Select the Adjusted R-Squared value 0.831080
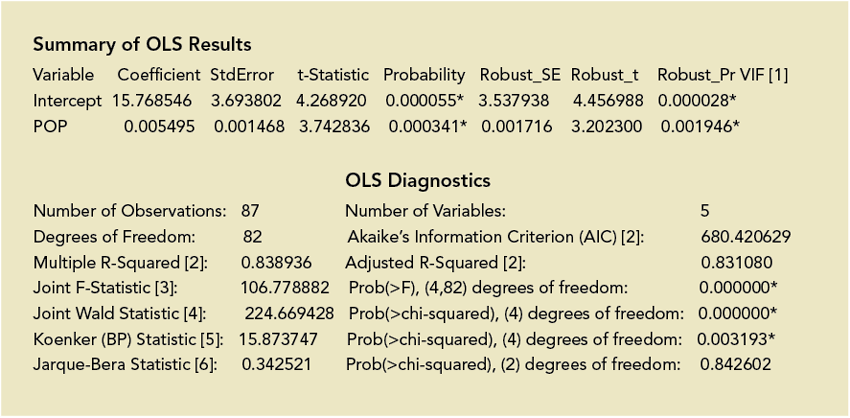The width and height of the screenshot is (850, 418). tap(736, 263)
